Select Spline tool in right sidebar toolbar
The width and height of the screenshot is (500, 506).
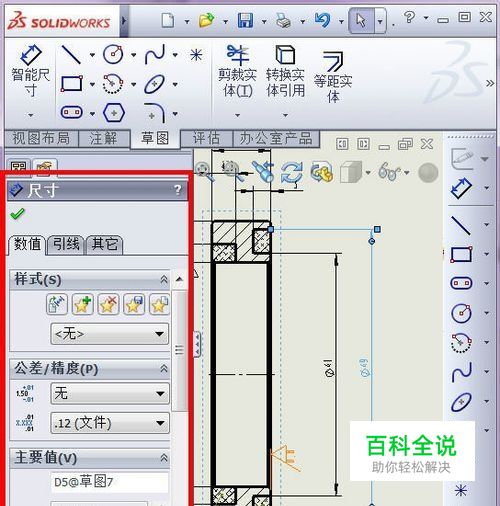click(462, 371)
